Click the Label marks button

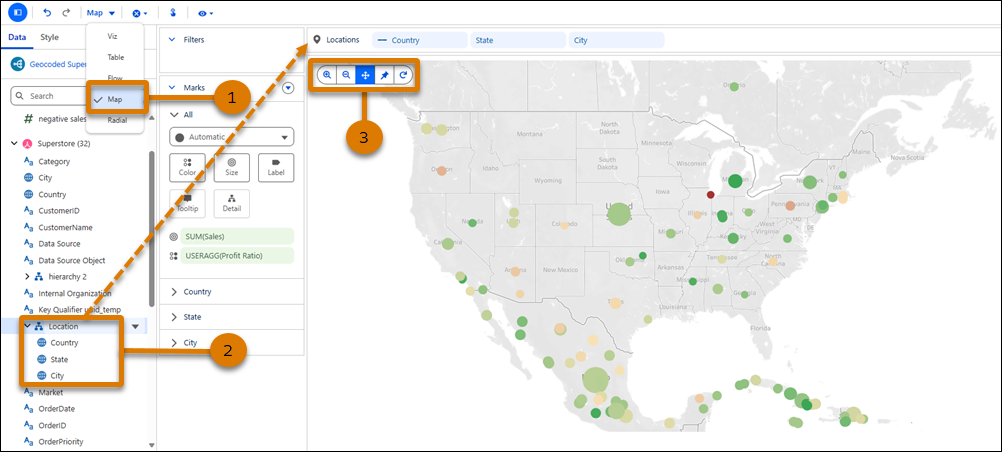tap(276, 168)
